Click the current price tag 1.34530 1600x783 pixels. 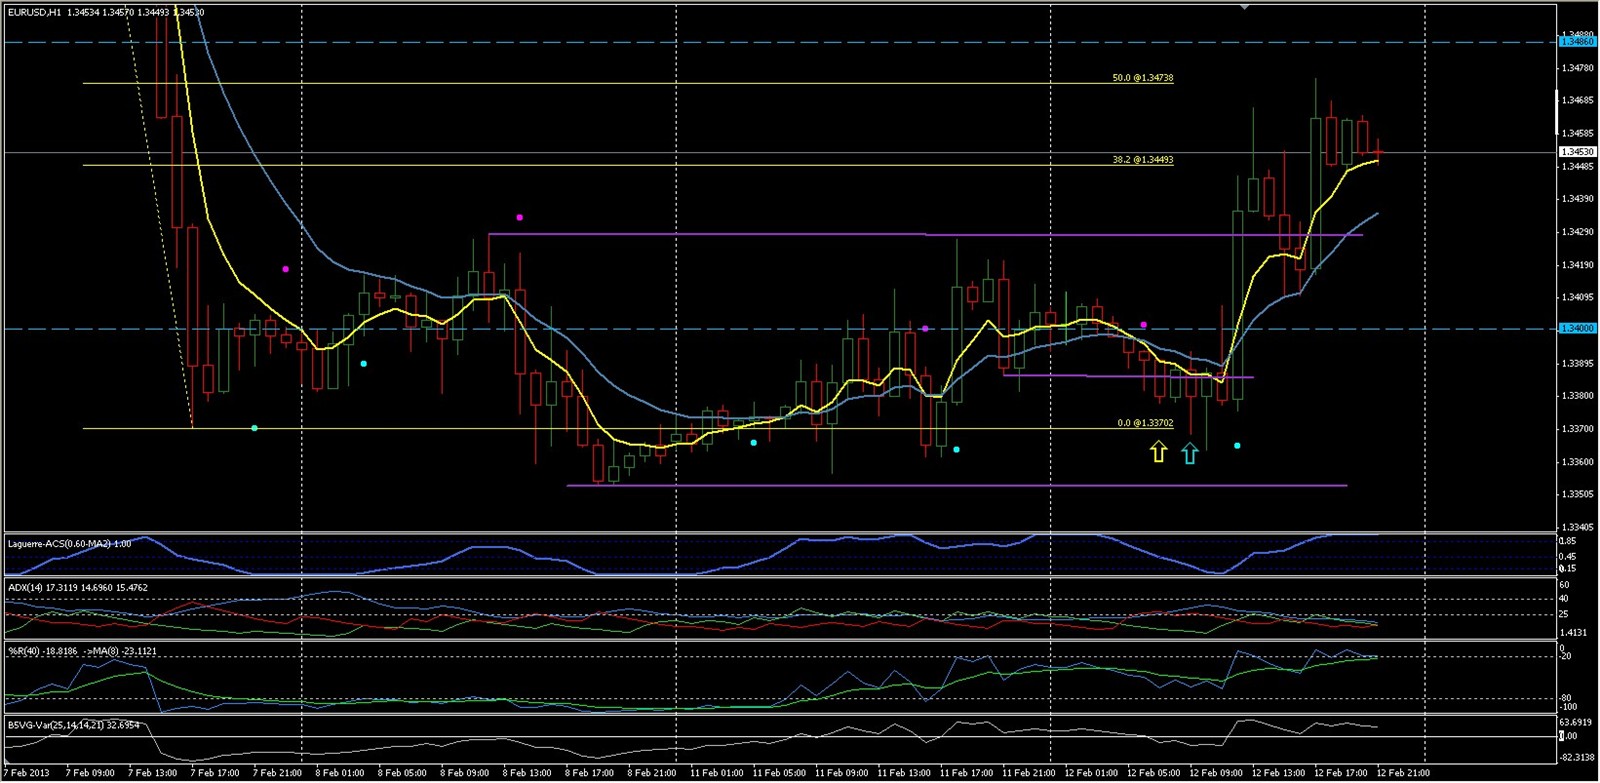pyautogui.click(x=1577, y=152)
